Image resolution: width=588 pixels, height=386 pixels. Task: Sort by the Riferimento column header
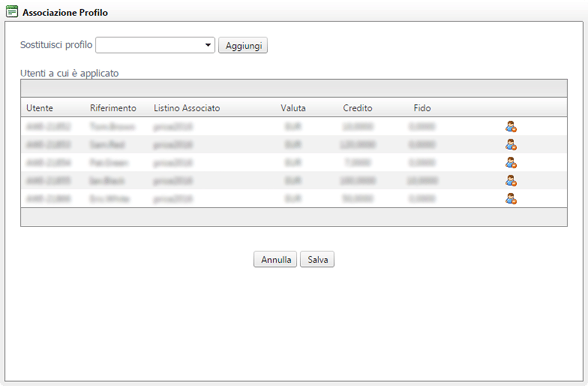click(113, 108)
